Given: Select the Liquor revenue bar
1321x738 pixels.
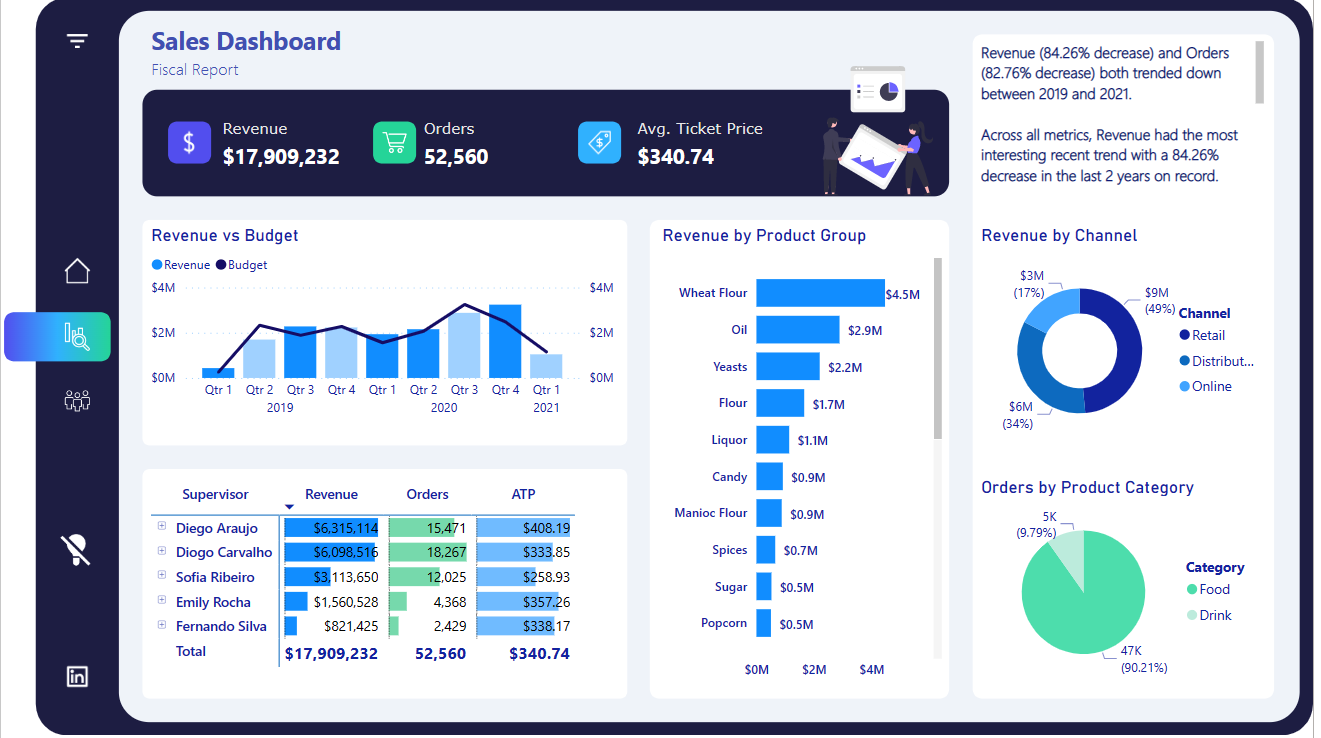Looking at the screenshot, I should point(773,440).
